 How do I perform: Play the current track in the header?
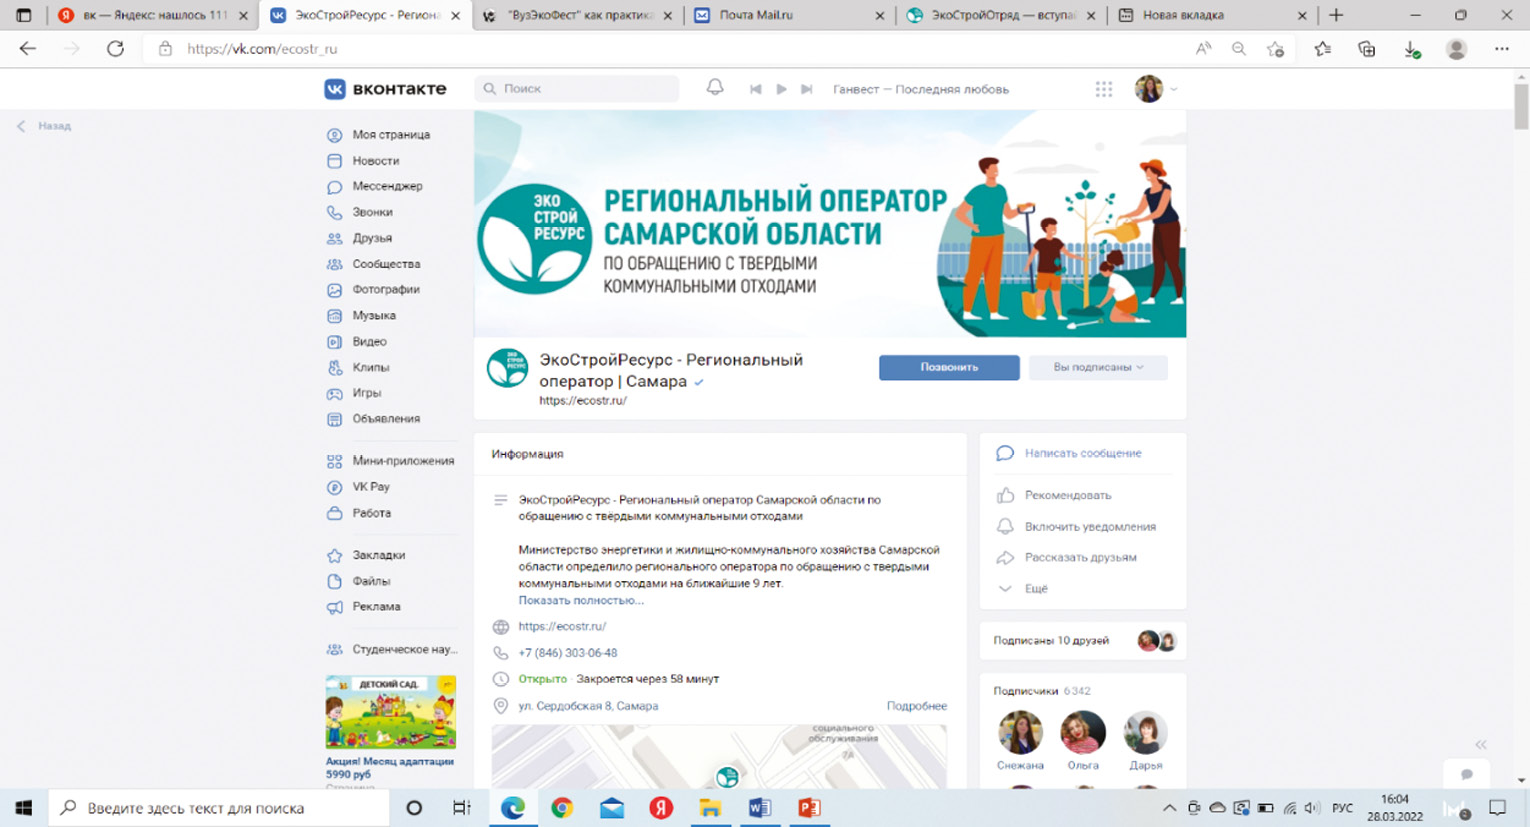coord(781,89)
